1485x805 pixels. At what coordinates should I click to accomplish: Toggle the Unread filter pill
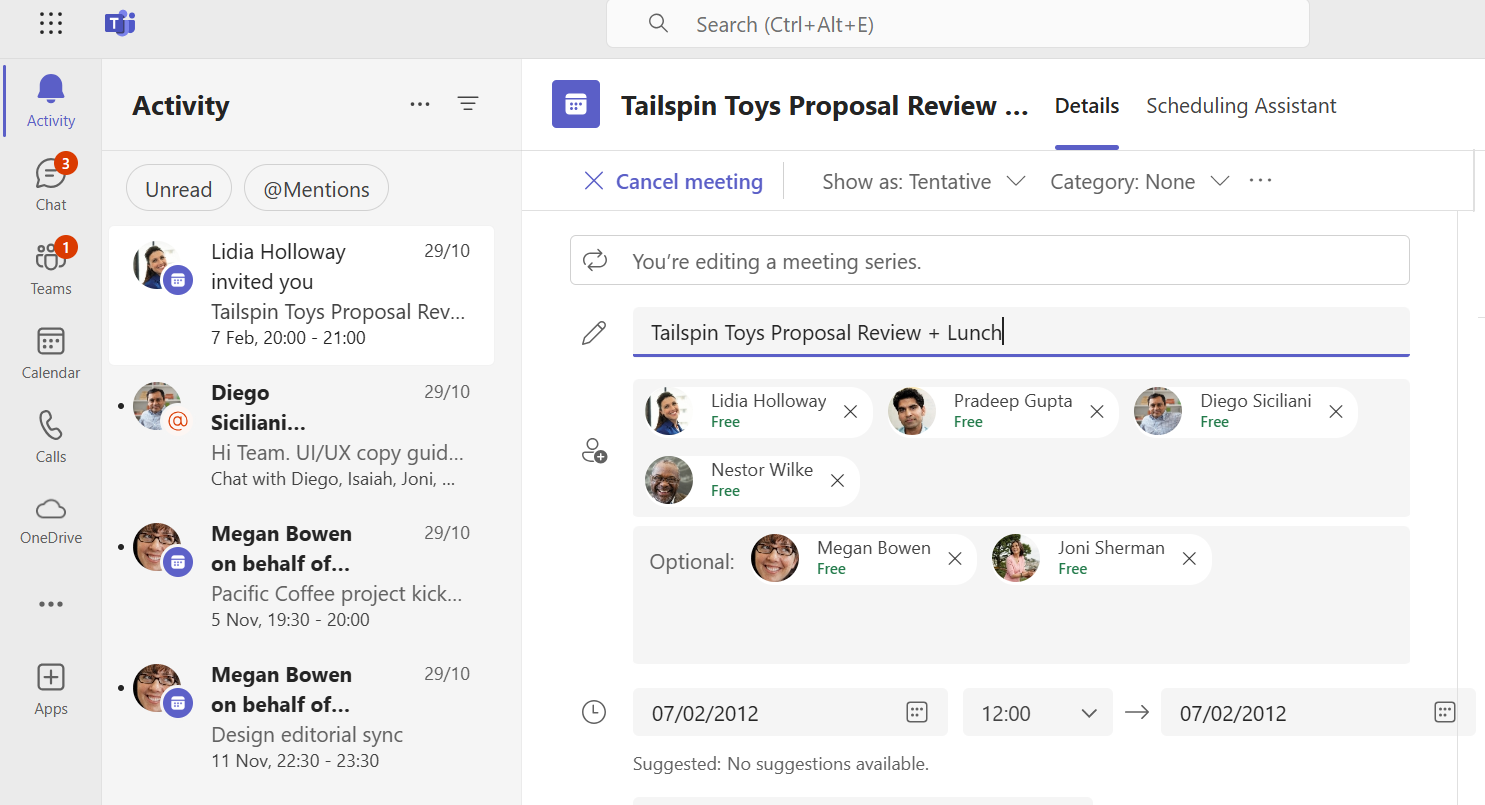[x=179, y=188]
